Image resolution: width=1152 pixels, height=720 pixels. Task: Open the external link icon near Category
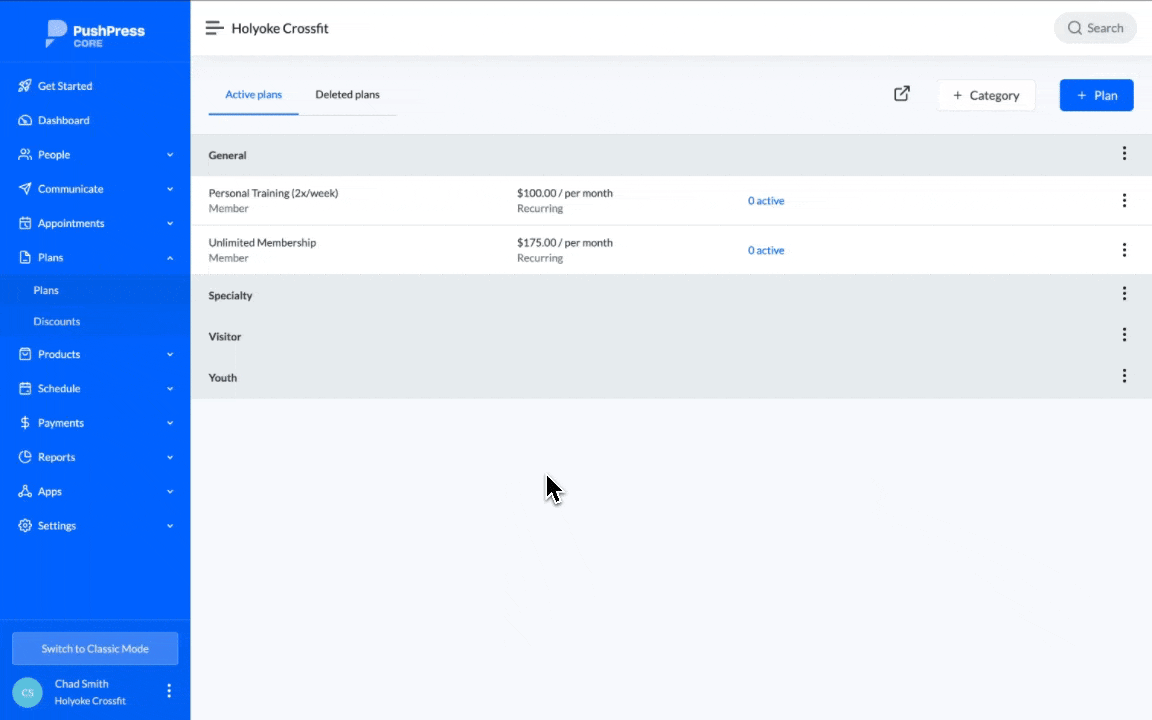901,94
